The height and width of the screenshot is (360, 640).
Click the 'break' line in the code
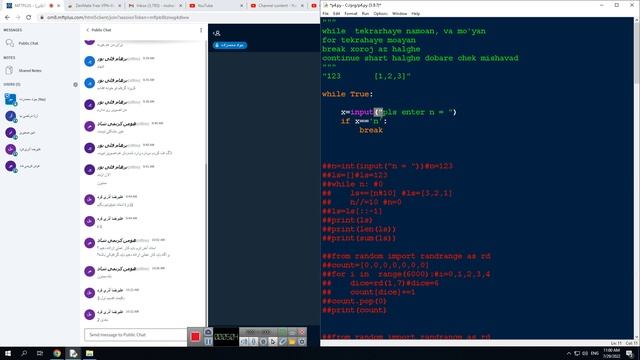(371, 130)
